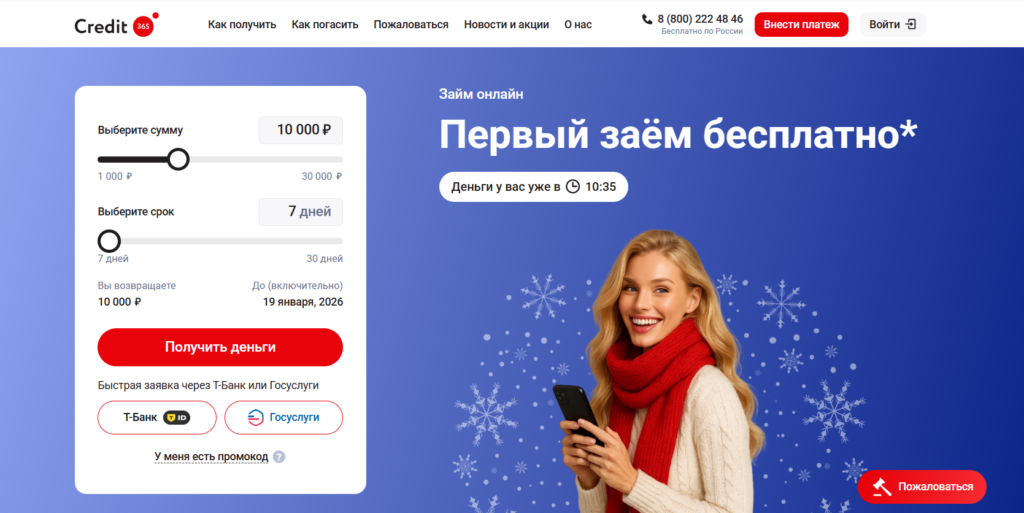1024x513 pixels.
Task: Click the Госуслуги logo icon
Action: click(x=256, y=418)
